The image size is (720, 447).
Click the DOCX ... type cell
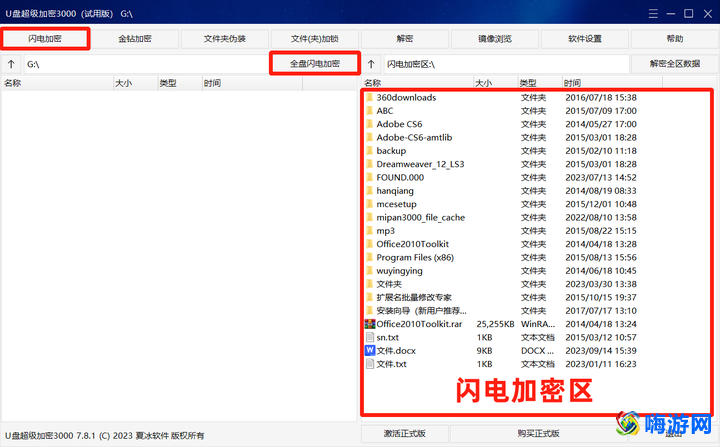pos(538,351)
